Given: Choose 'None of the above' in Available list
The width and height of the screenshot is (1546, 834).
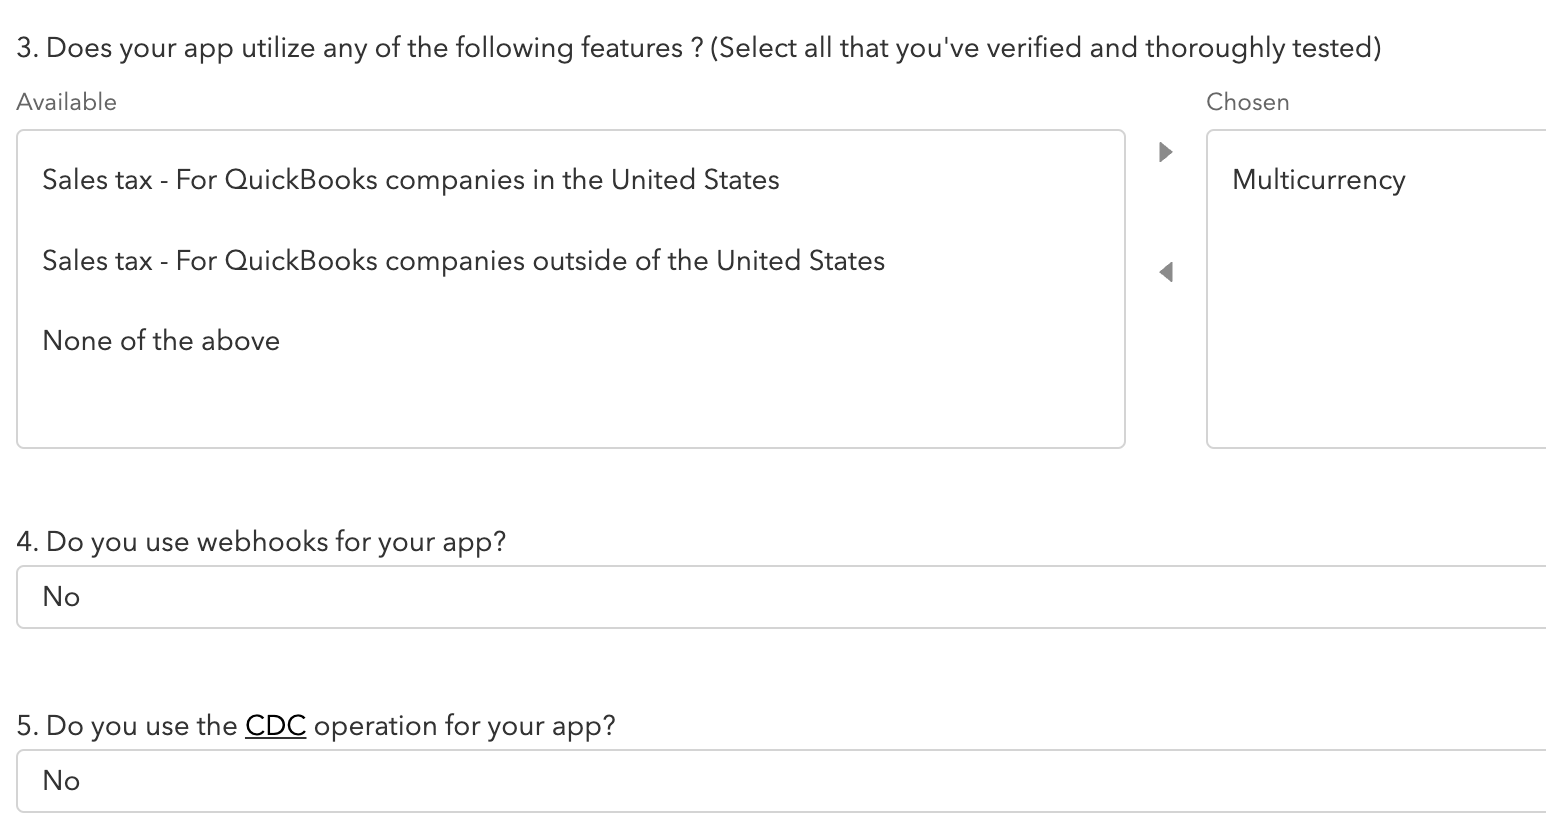Looking at the screenshot, I should pos(161,341).
